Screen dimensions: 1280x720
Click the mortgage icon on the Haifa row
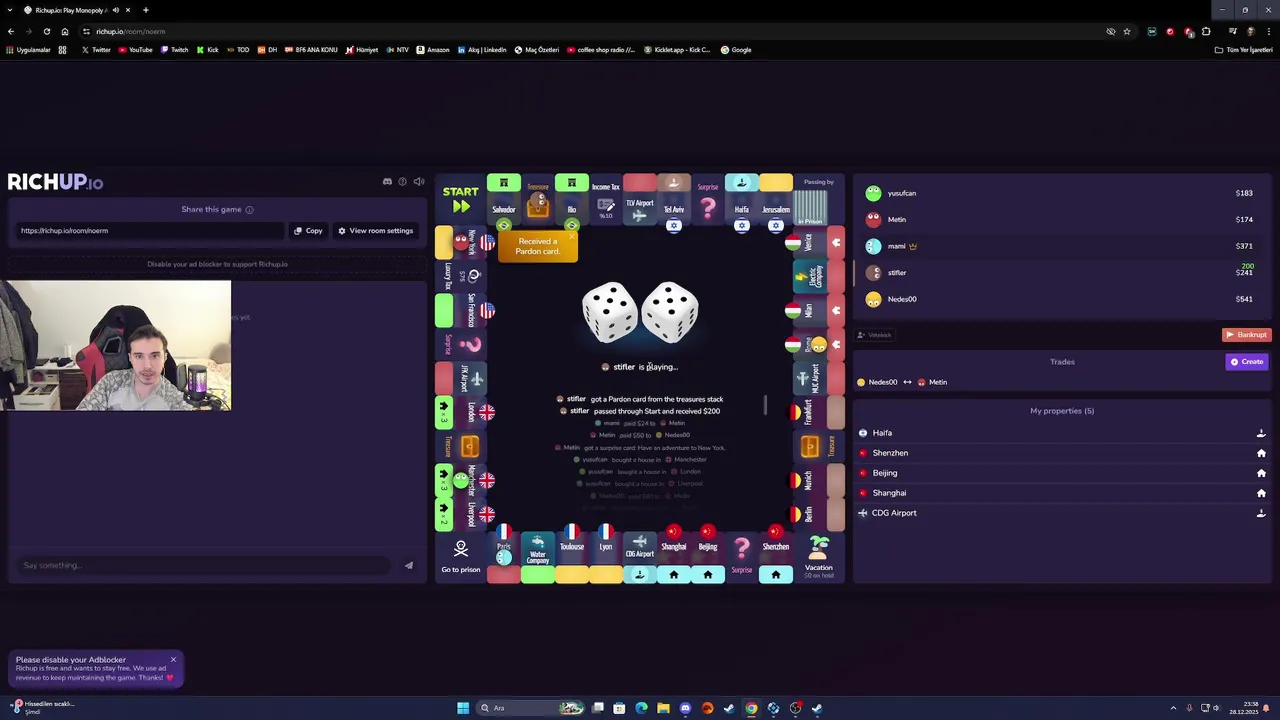click(1261, 433)
